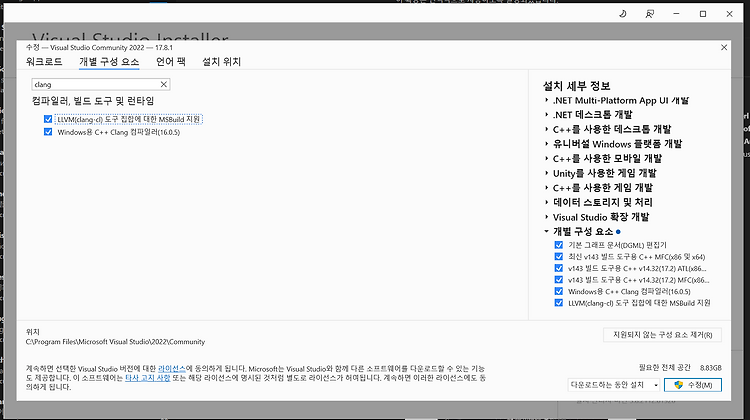Toggle v143 C++ v14.32(17.2) ATL checkbox
Viewport: 750px width, 420px height.
click(x=559, y=268)
